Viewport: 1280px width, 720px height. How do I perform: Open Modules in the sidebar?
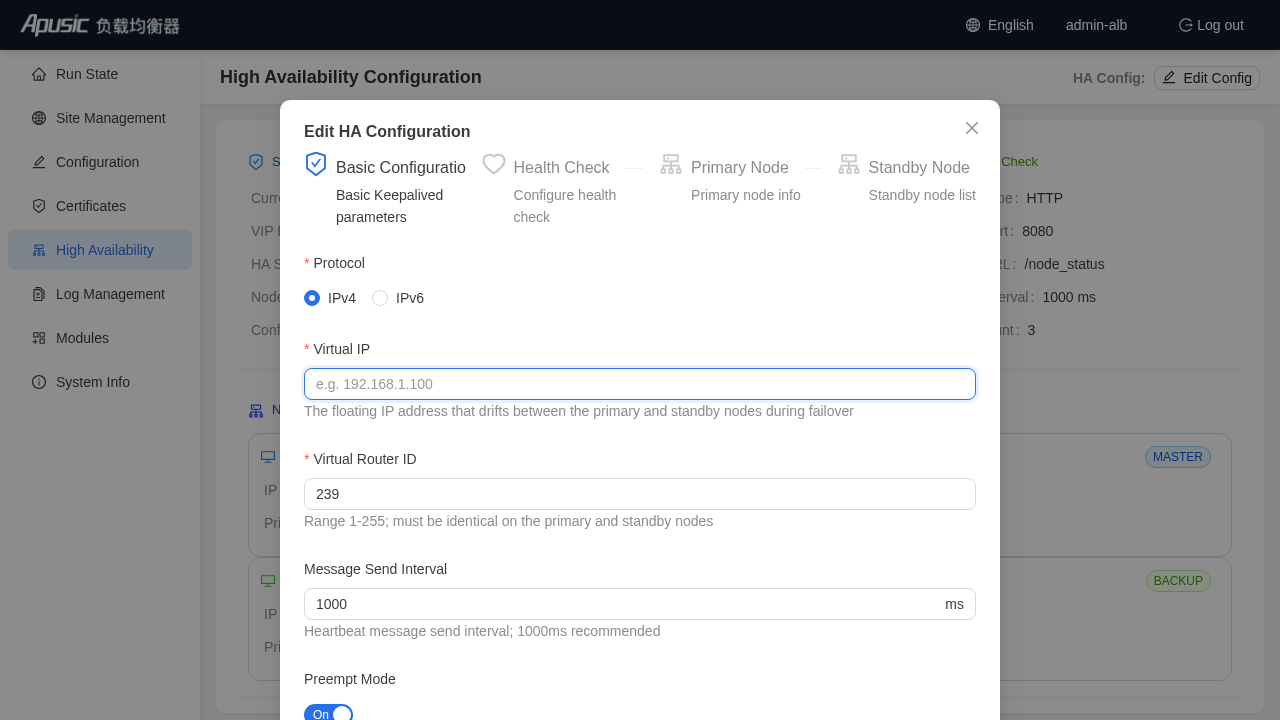(100, 338)
